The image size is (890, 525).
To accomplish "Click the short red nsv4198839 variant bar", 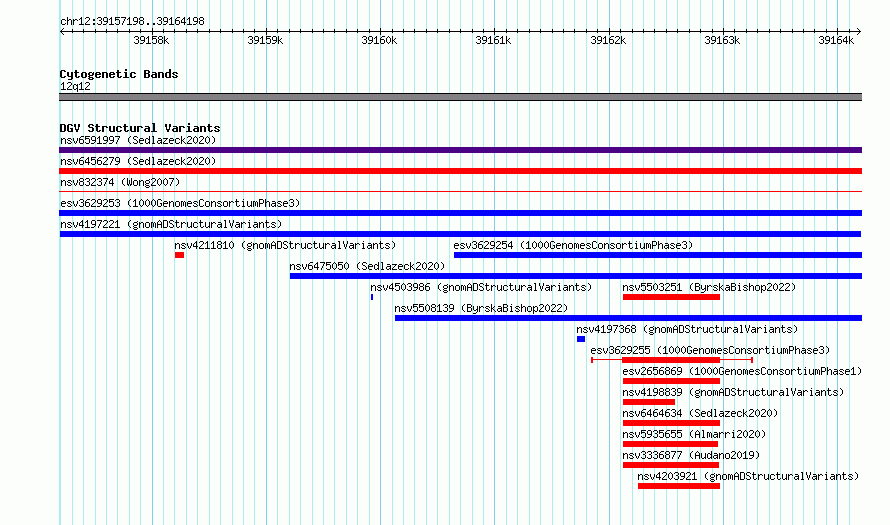I will 649,402.
